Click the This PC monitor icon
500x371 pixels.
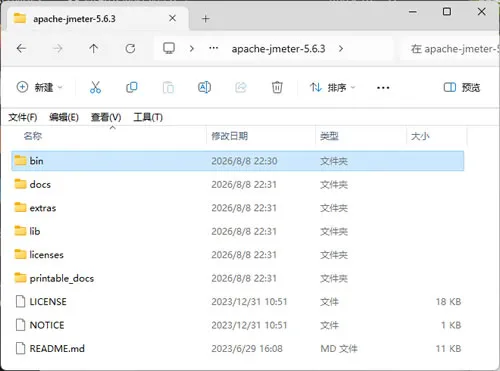pos(169,48)
